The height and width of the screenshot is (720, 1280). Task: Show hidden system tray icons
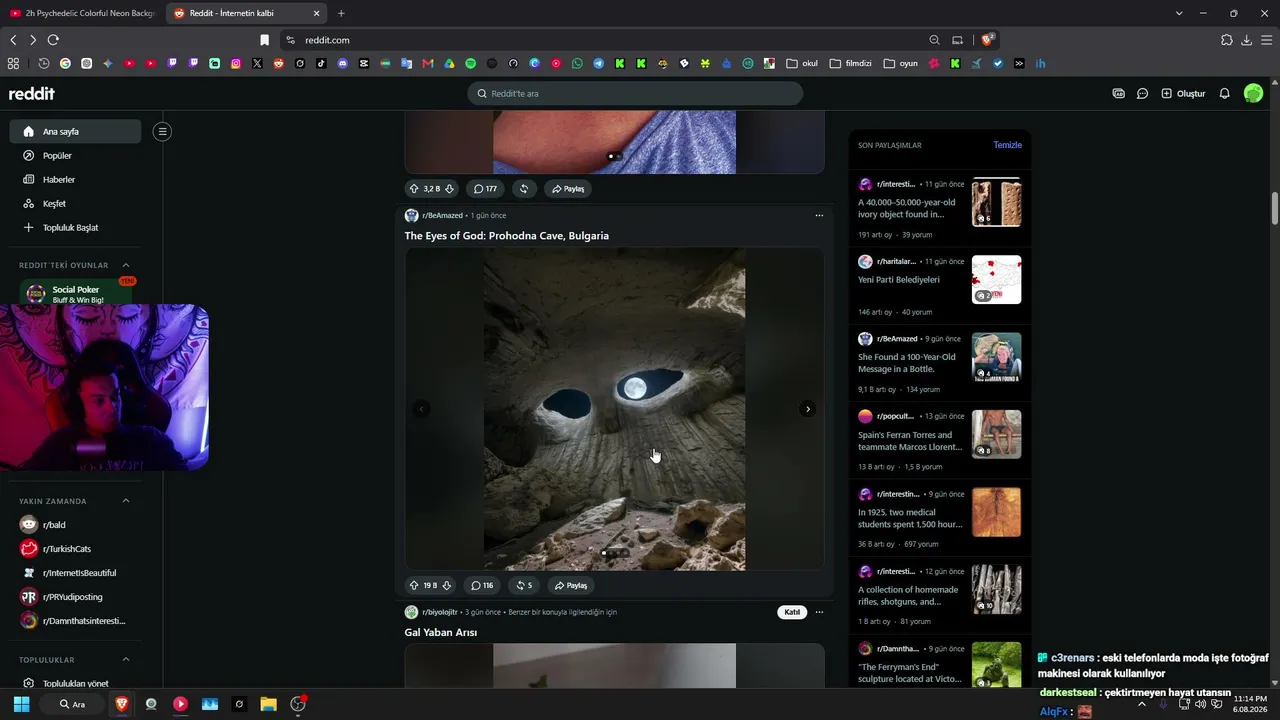pos(1142,704)
